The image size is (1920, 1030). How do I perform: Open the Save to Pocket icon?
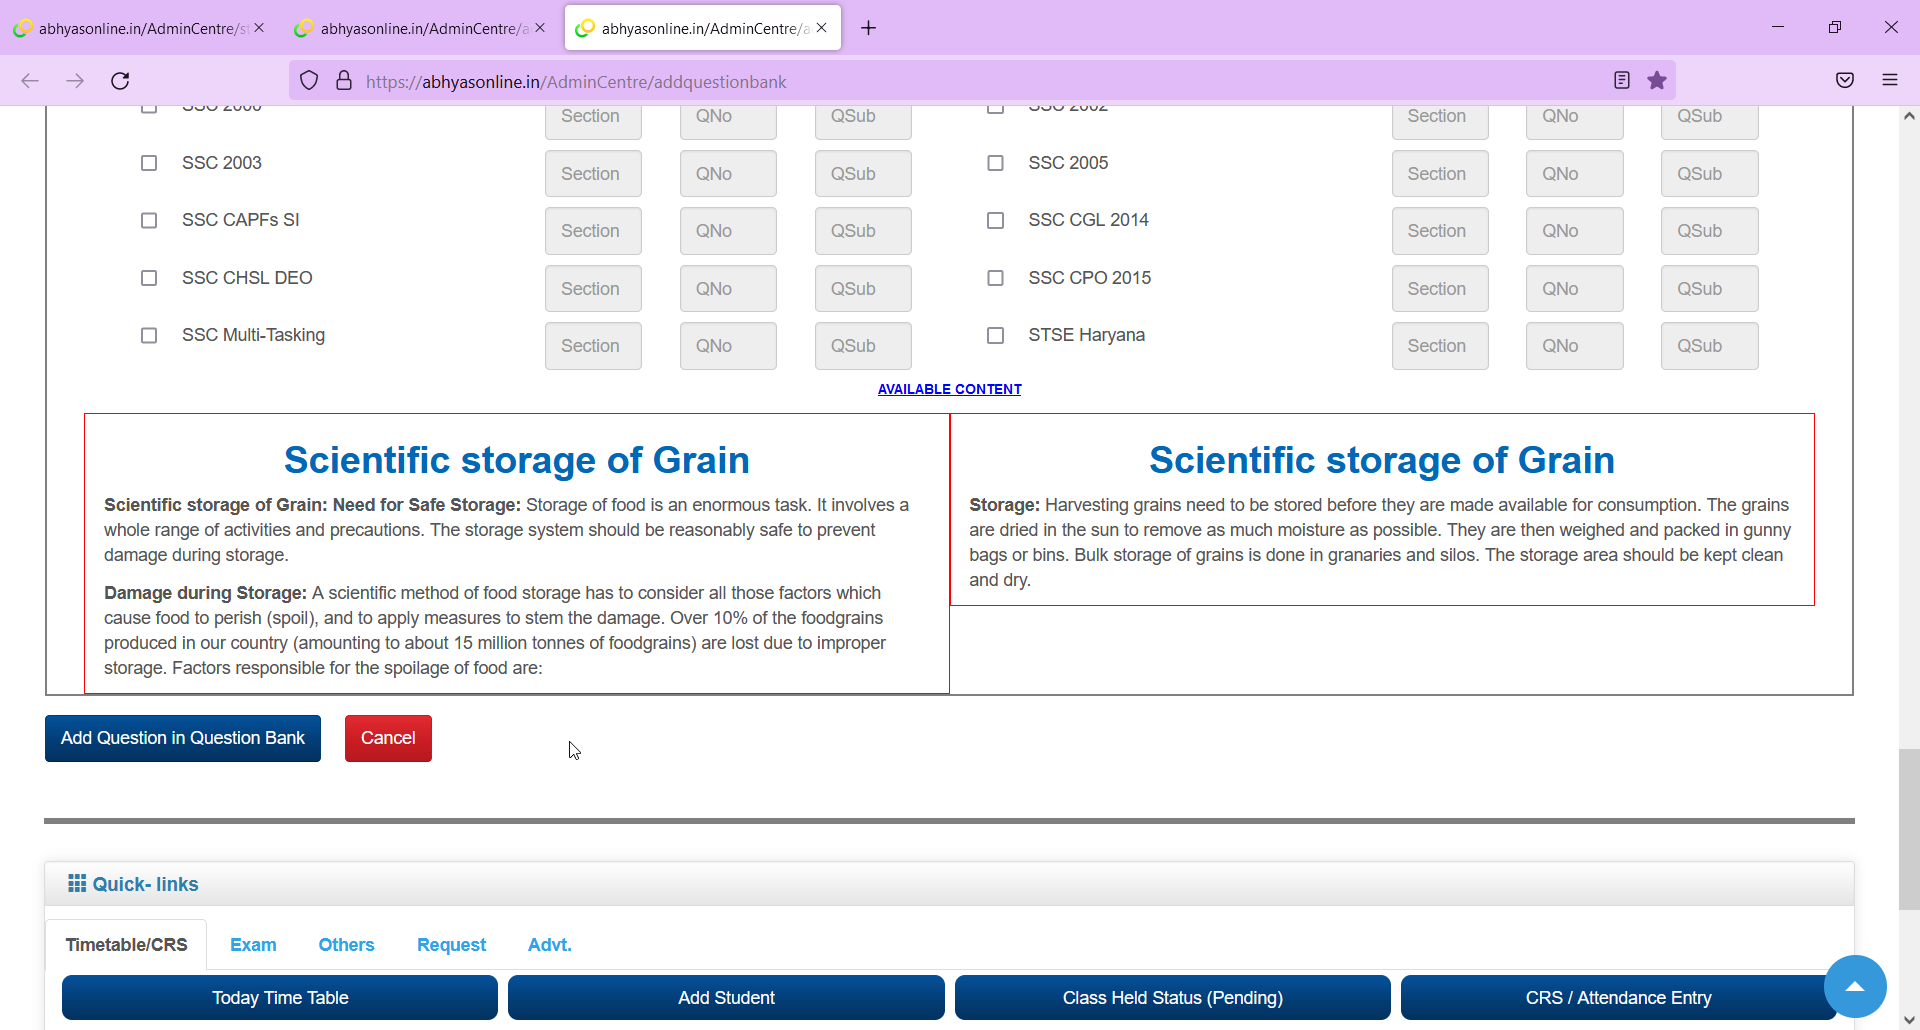click(x=1845, y=81)
